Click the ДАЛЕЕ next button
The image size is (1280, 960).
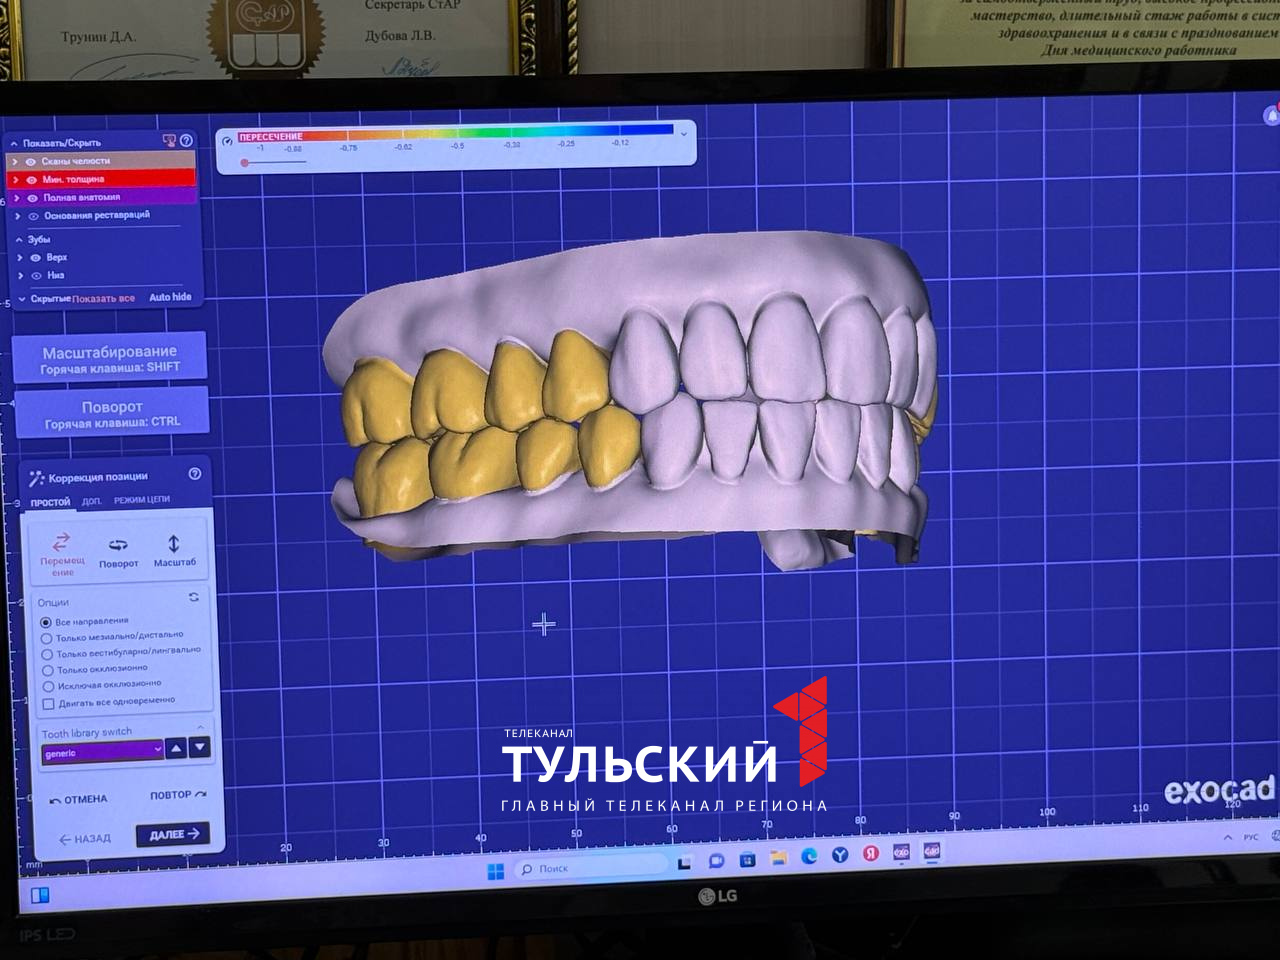point(173,834)
